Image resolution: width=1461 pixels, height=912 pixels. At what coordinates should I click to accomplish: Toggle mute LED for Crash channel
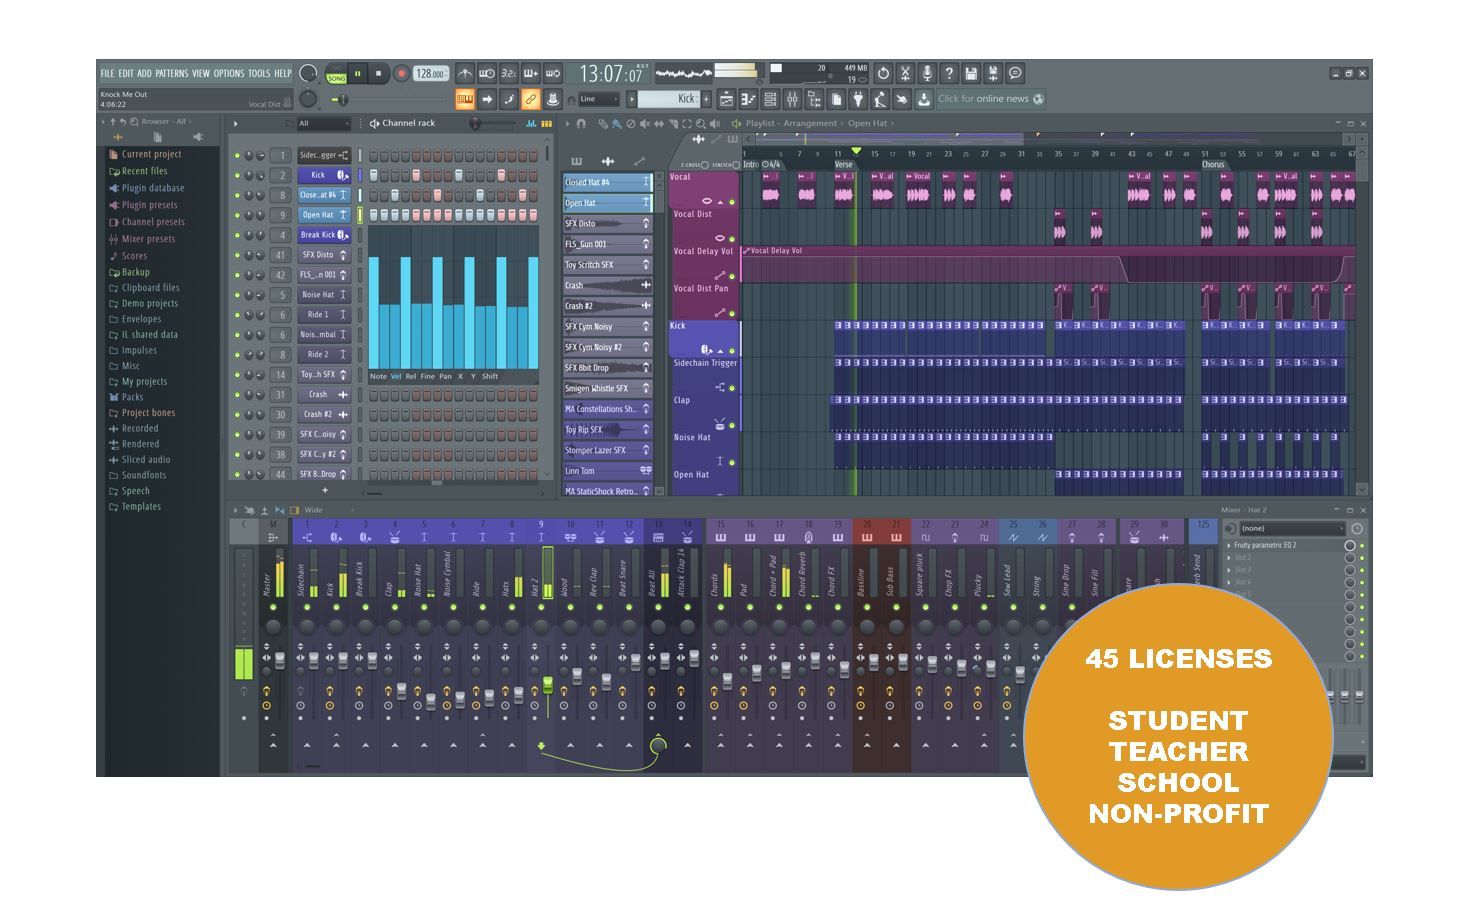(237, 395)
